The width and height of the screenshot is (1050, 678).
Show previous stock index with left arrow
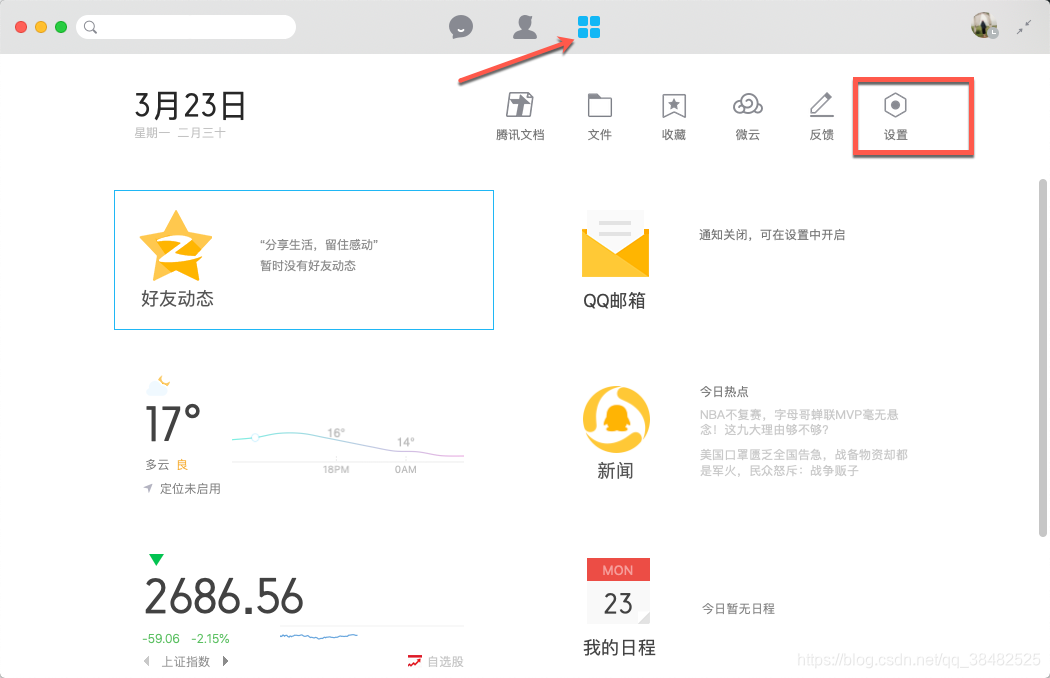click(147, 661)
